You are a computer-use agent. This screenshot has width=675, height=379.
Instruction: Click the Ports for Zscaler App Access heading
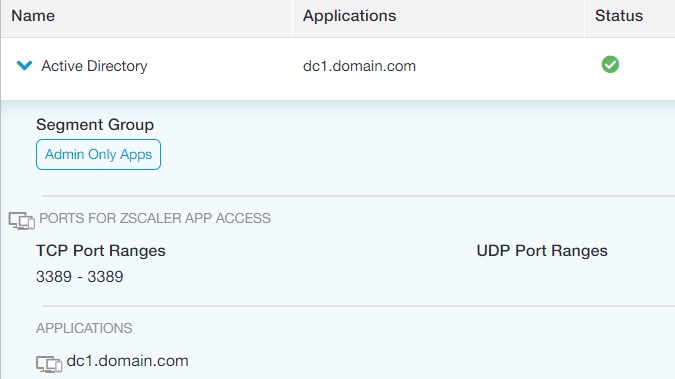coord(155,218)
